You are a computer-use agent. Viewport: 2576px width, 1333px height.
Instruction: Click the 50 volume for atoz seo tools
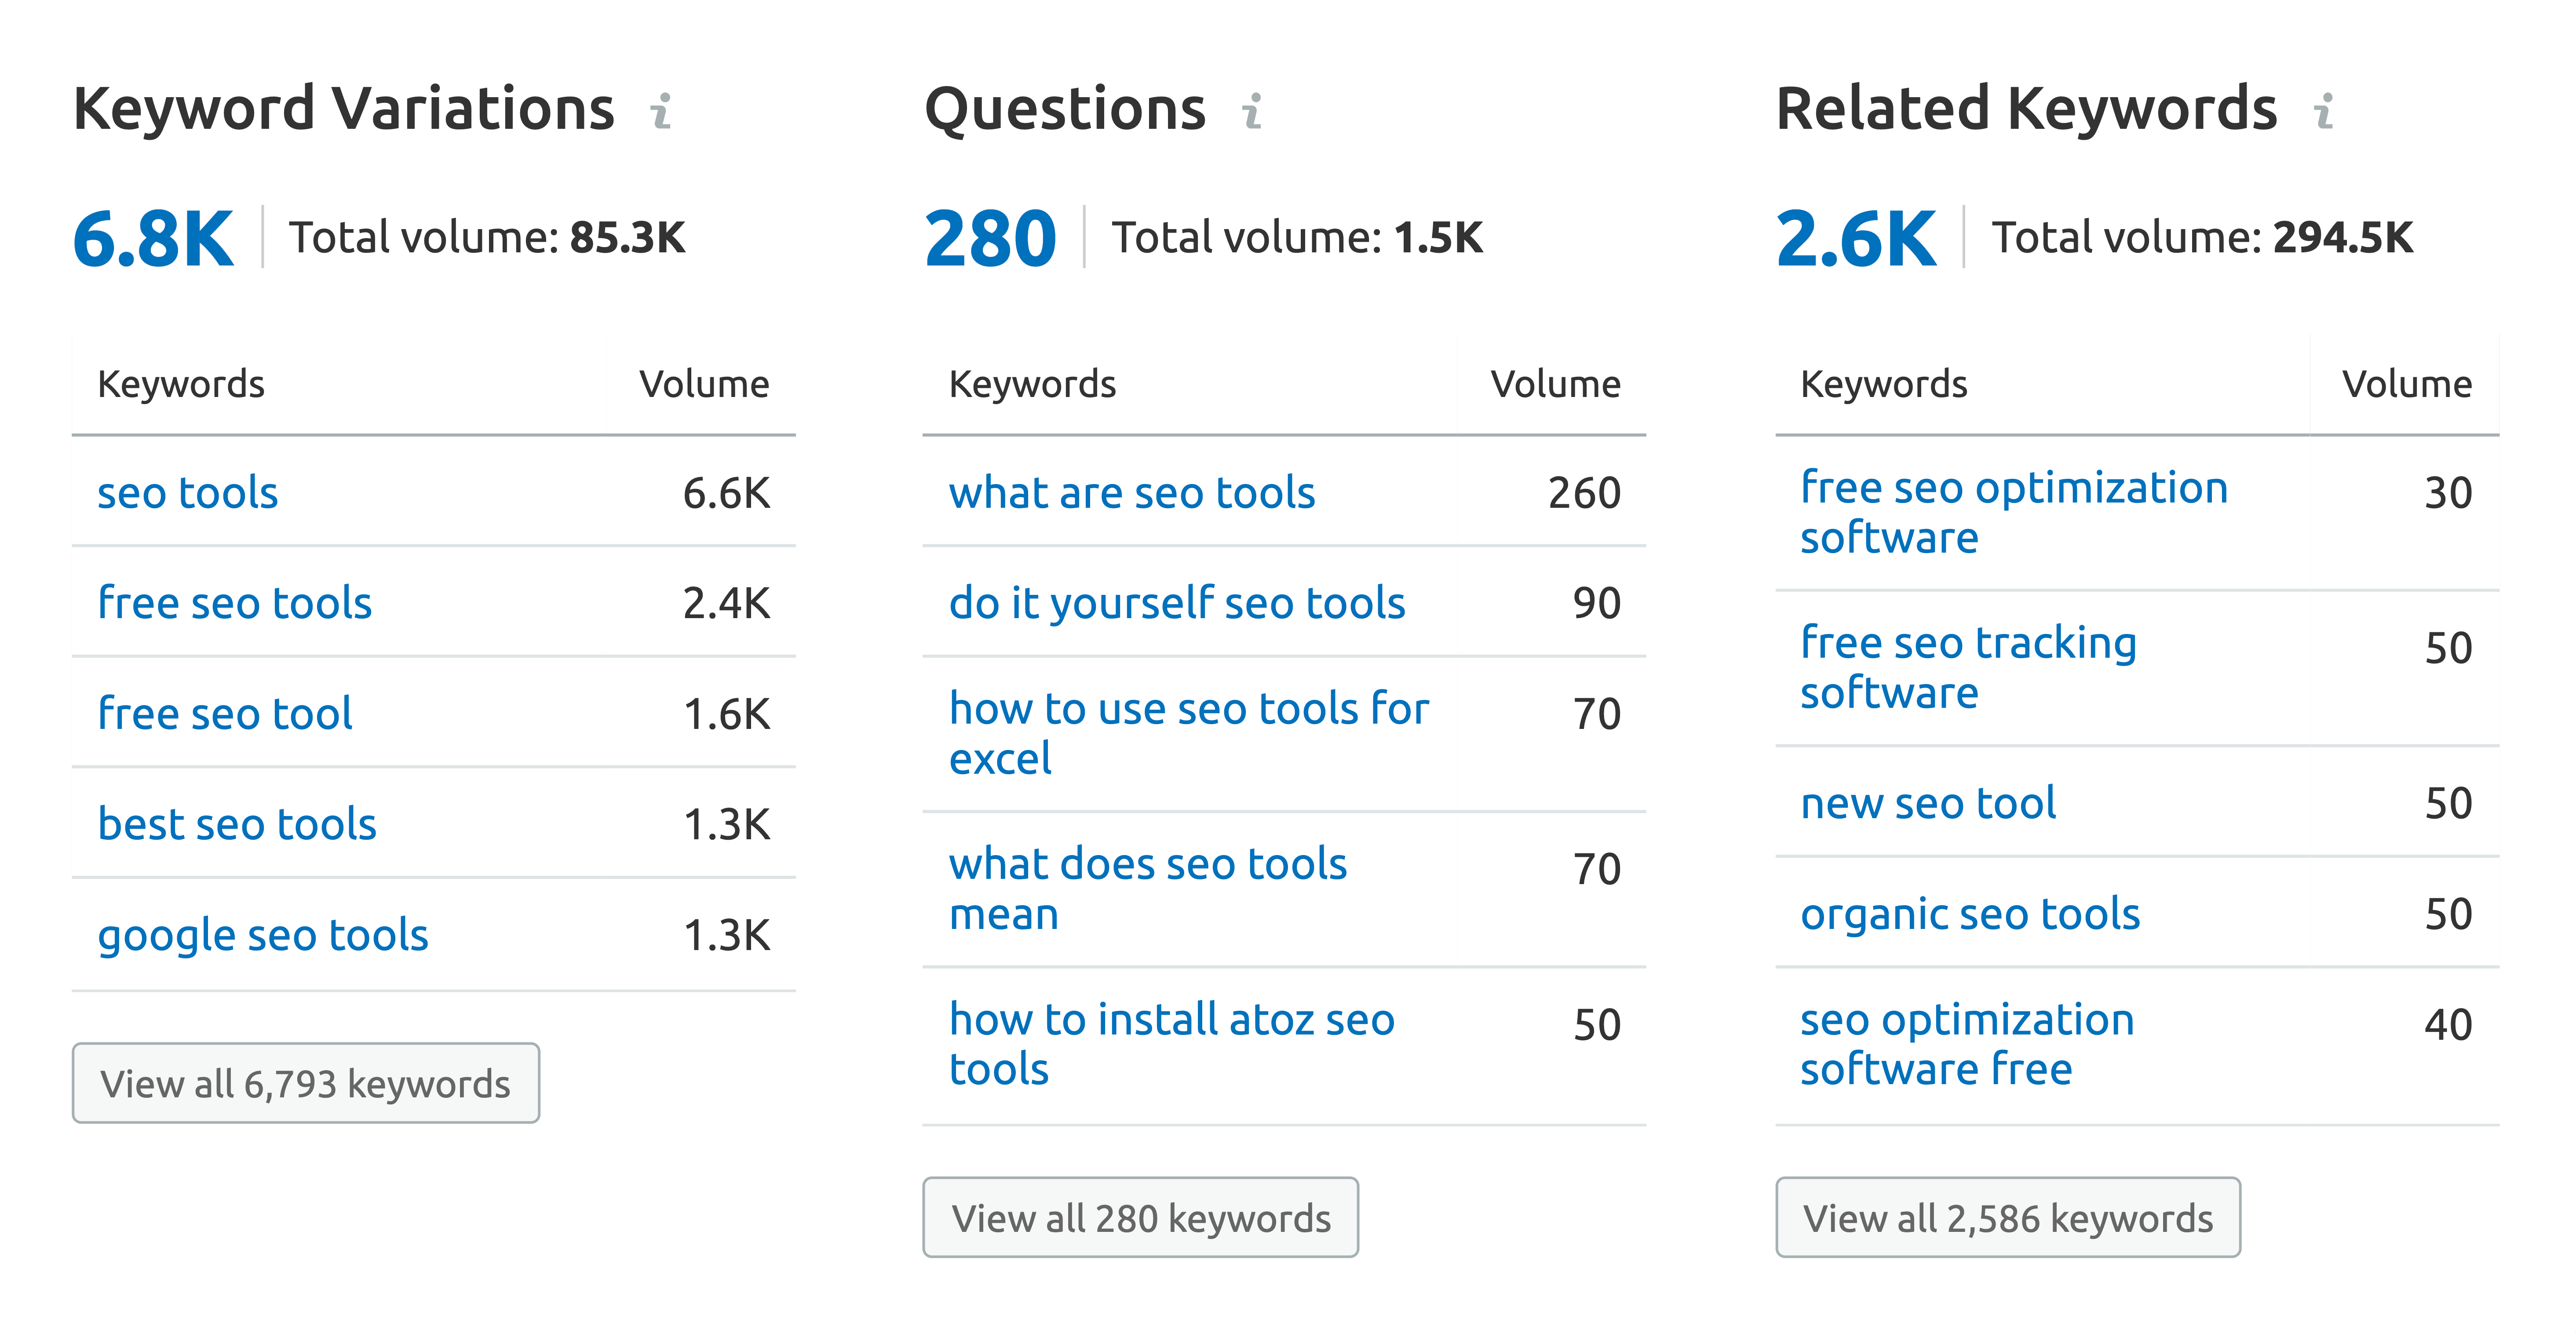1597,1025
